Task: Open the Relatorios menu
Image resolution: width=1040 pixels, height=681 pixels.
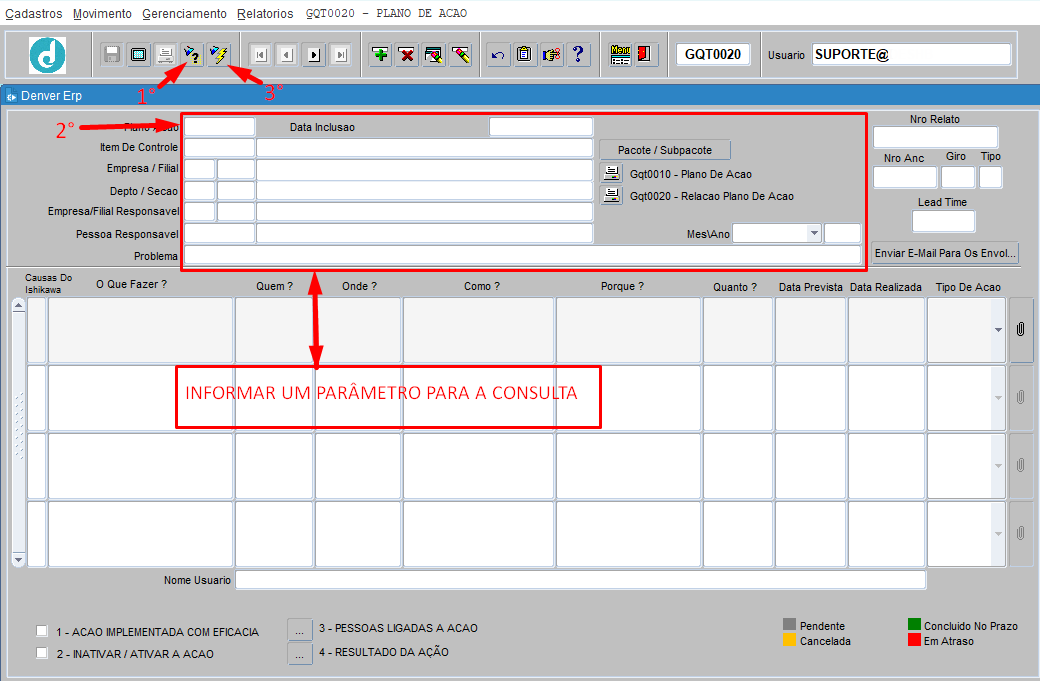Action: coord(265,13)
